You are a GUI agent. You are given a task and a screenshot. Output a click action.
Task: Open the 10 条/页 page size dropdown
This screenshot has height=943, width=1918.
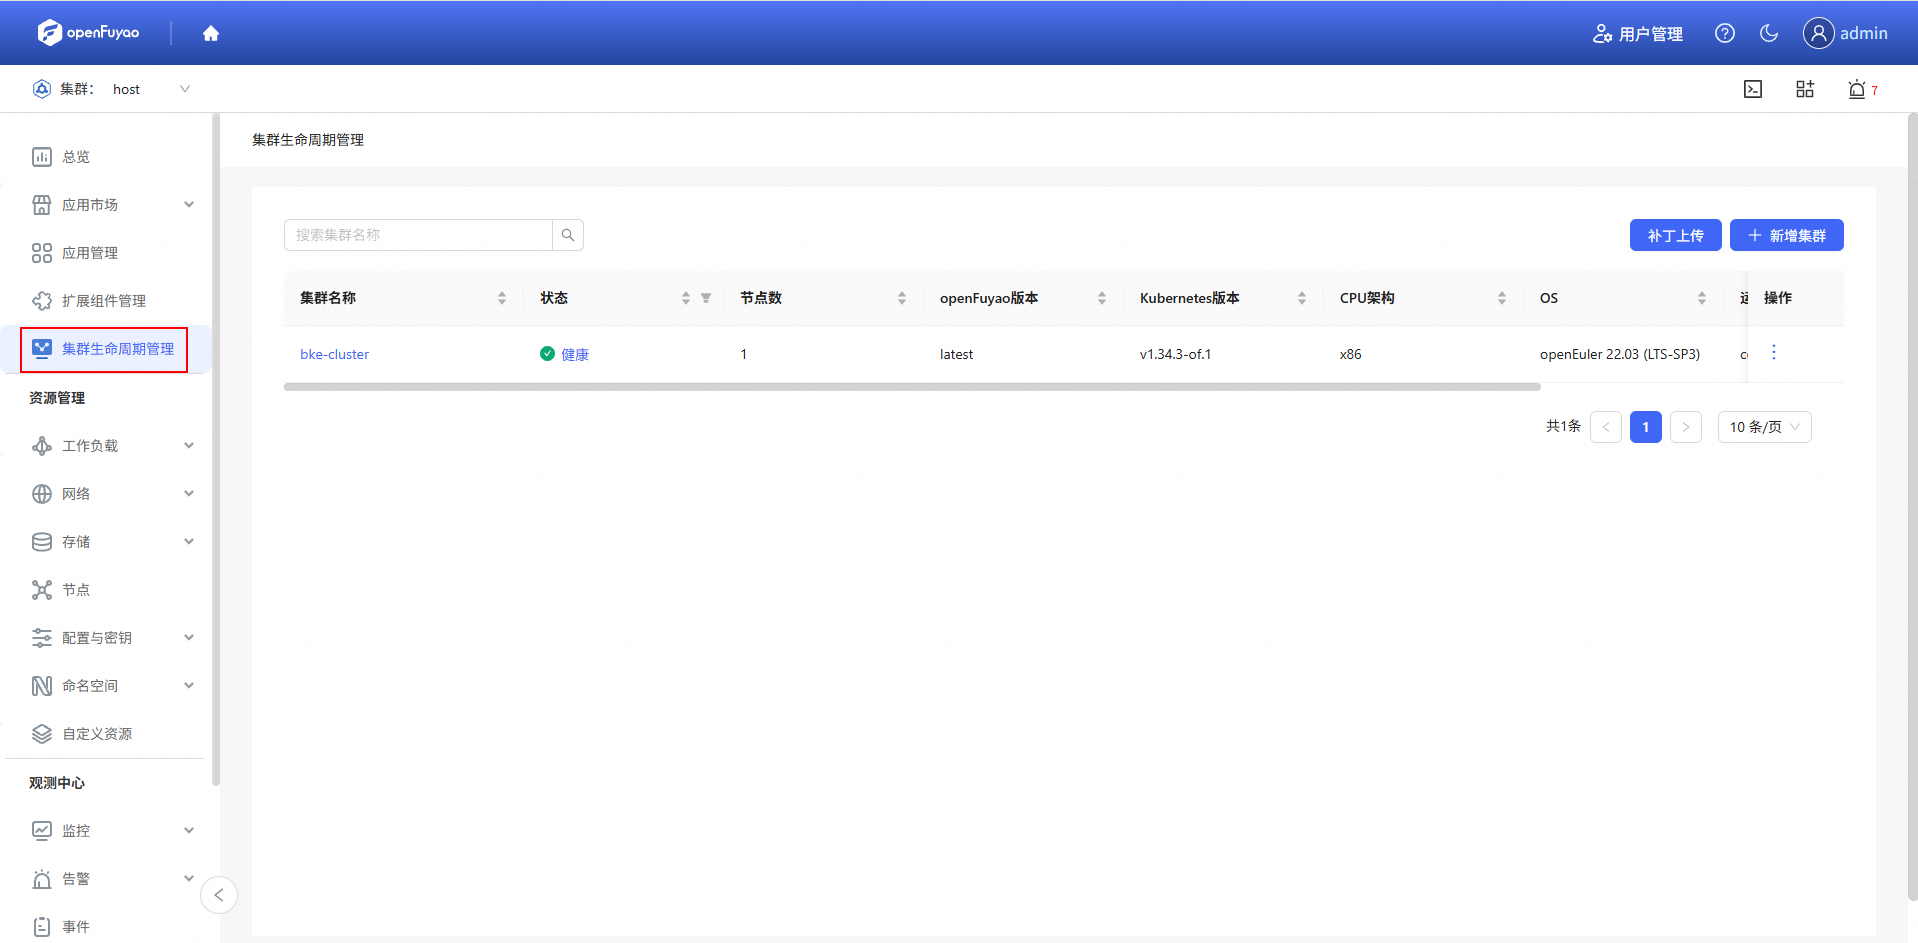1764,427
